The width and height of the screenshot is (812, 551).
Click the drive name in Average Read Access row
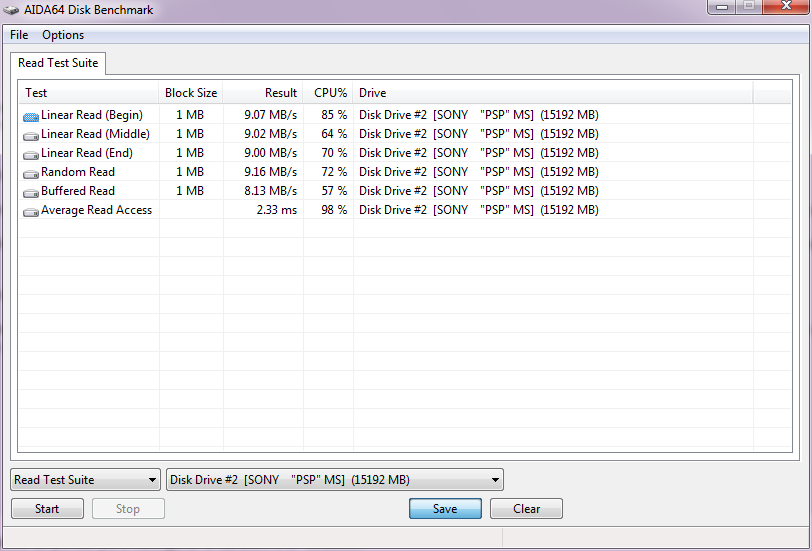click(478, 210)
